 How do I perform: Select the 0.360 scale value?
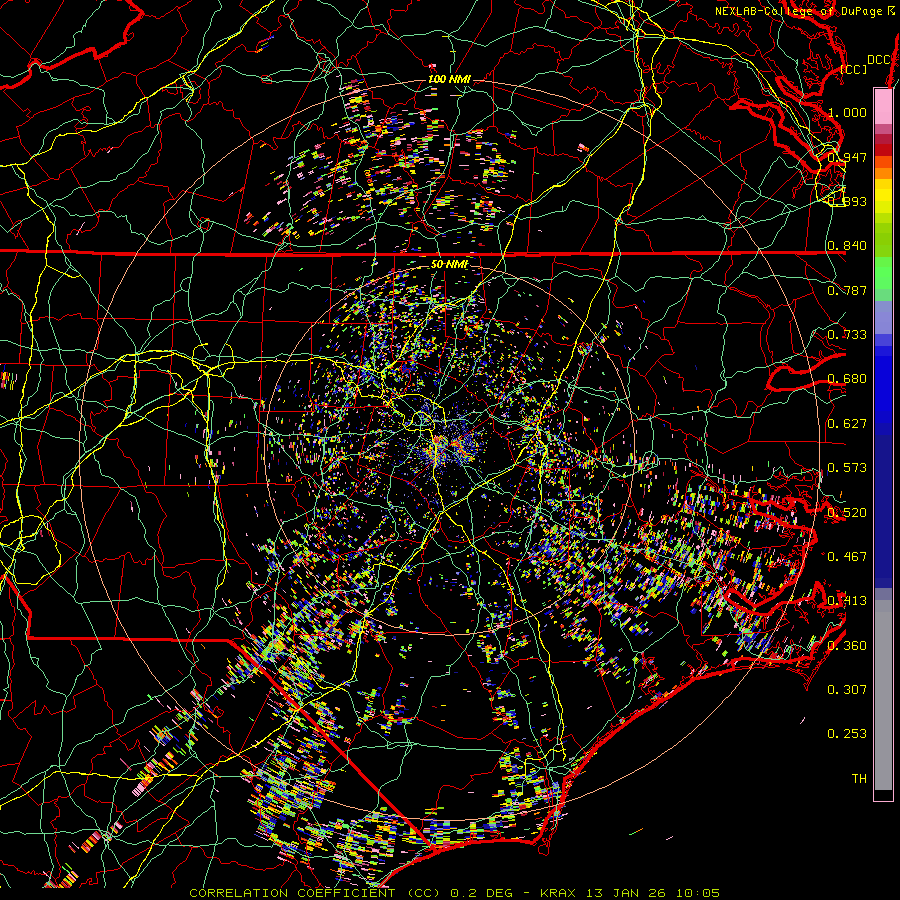(x=847, y=646)
